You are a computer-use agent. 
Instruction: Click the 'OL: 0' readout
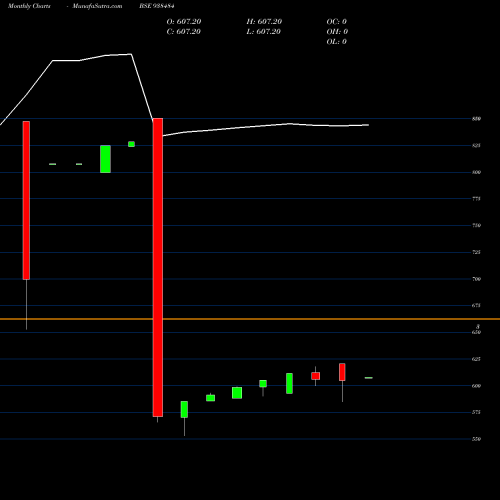(x=337, y=42)
